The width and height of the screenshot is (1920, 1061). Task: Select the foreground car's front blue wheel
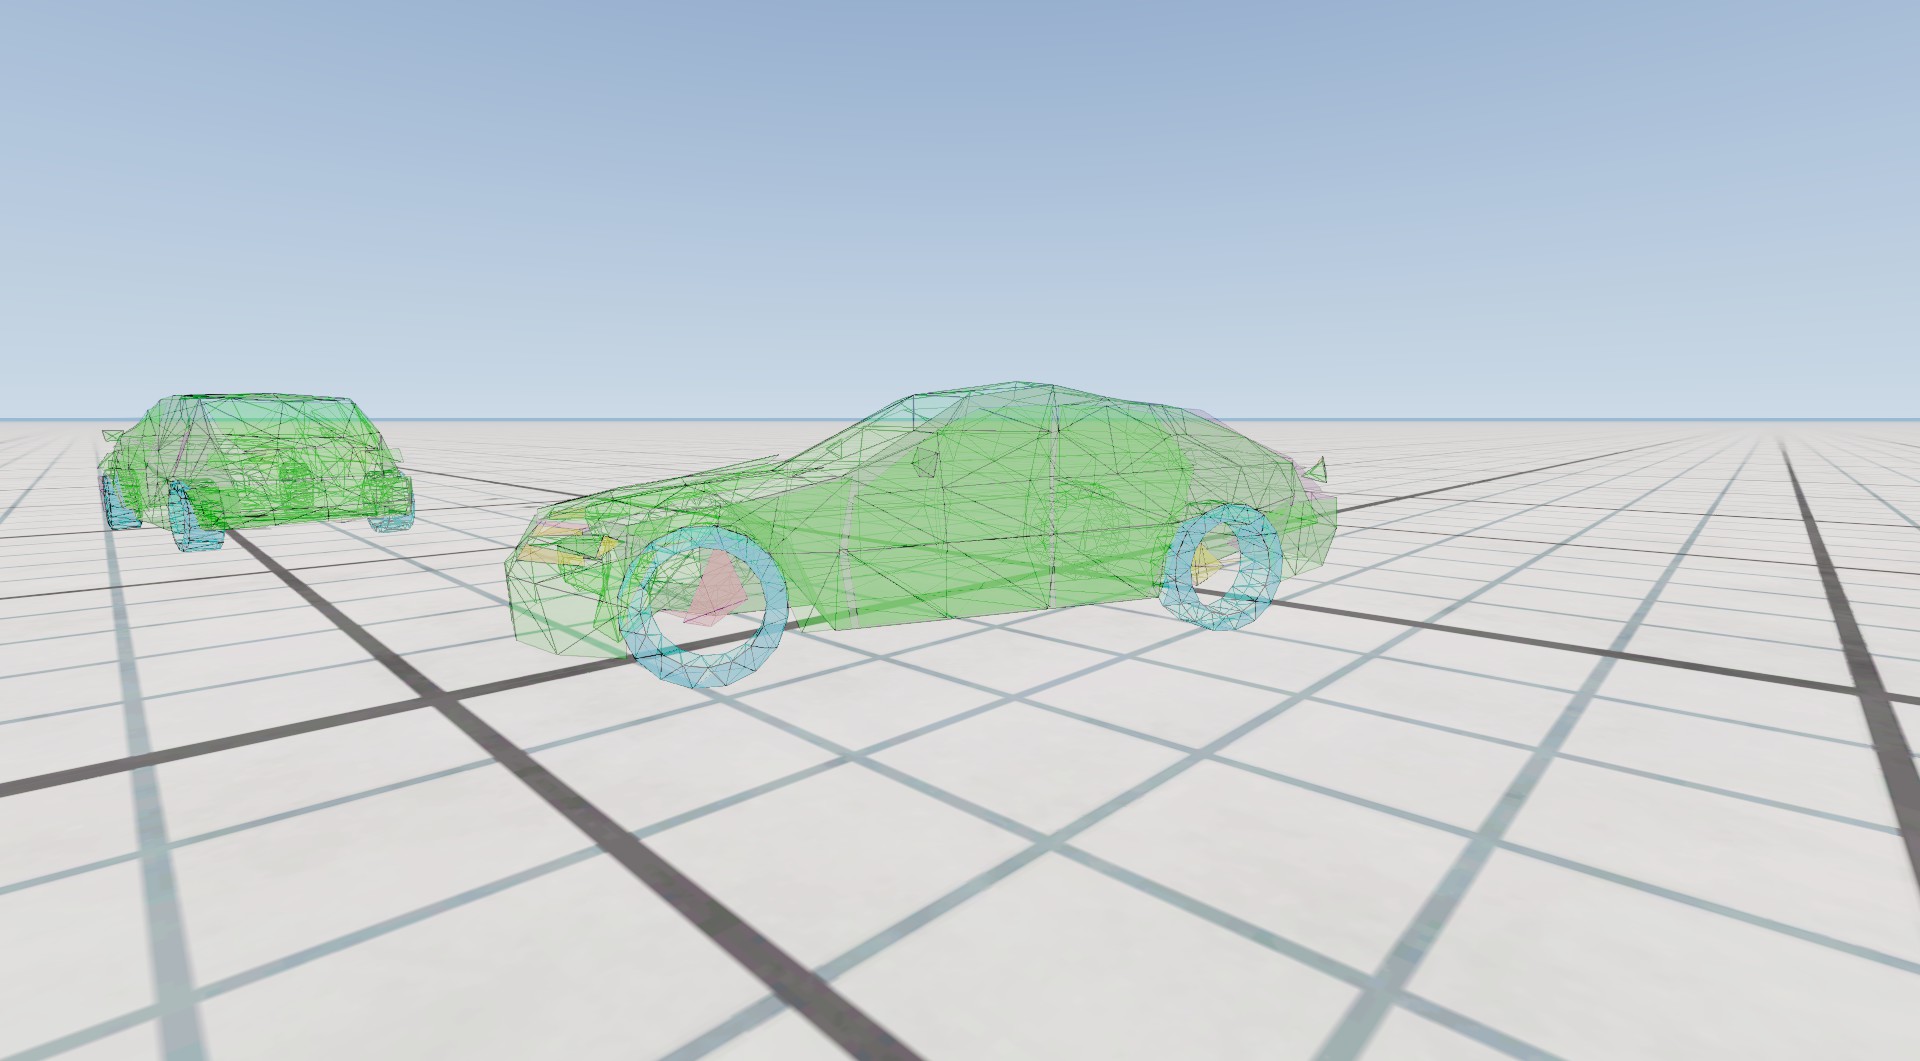[704, 606]
